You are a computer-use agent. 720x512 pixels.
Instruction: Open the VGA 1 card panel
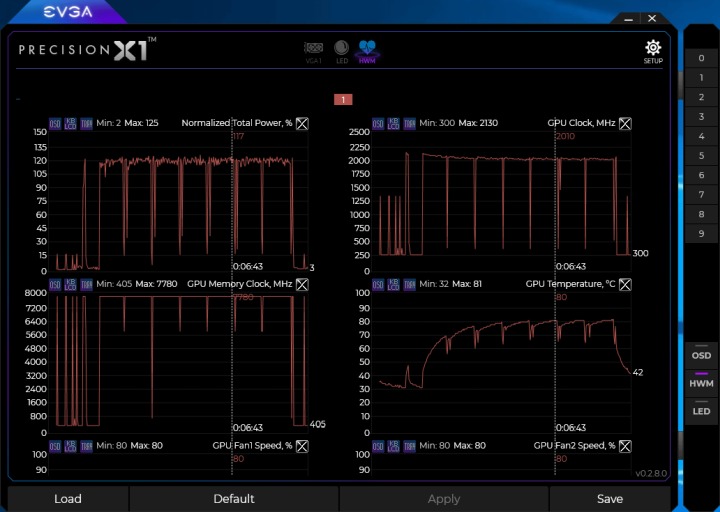pyautogui.click(x=314, y=52)
